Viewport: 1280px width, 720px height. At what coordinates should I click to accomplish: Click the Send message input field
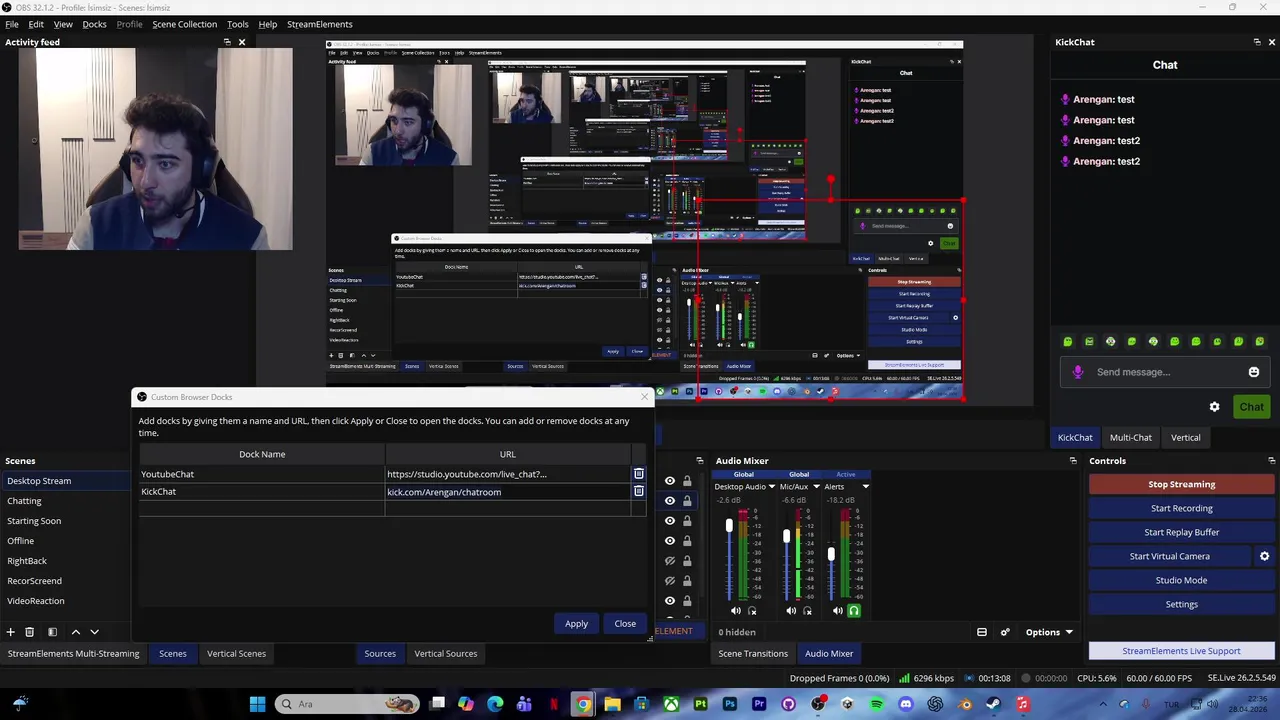pyautogui.click(x=1165, y=372)
